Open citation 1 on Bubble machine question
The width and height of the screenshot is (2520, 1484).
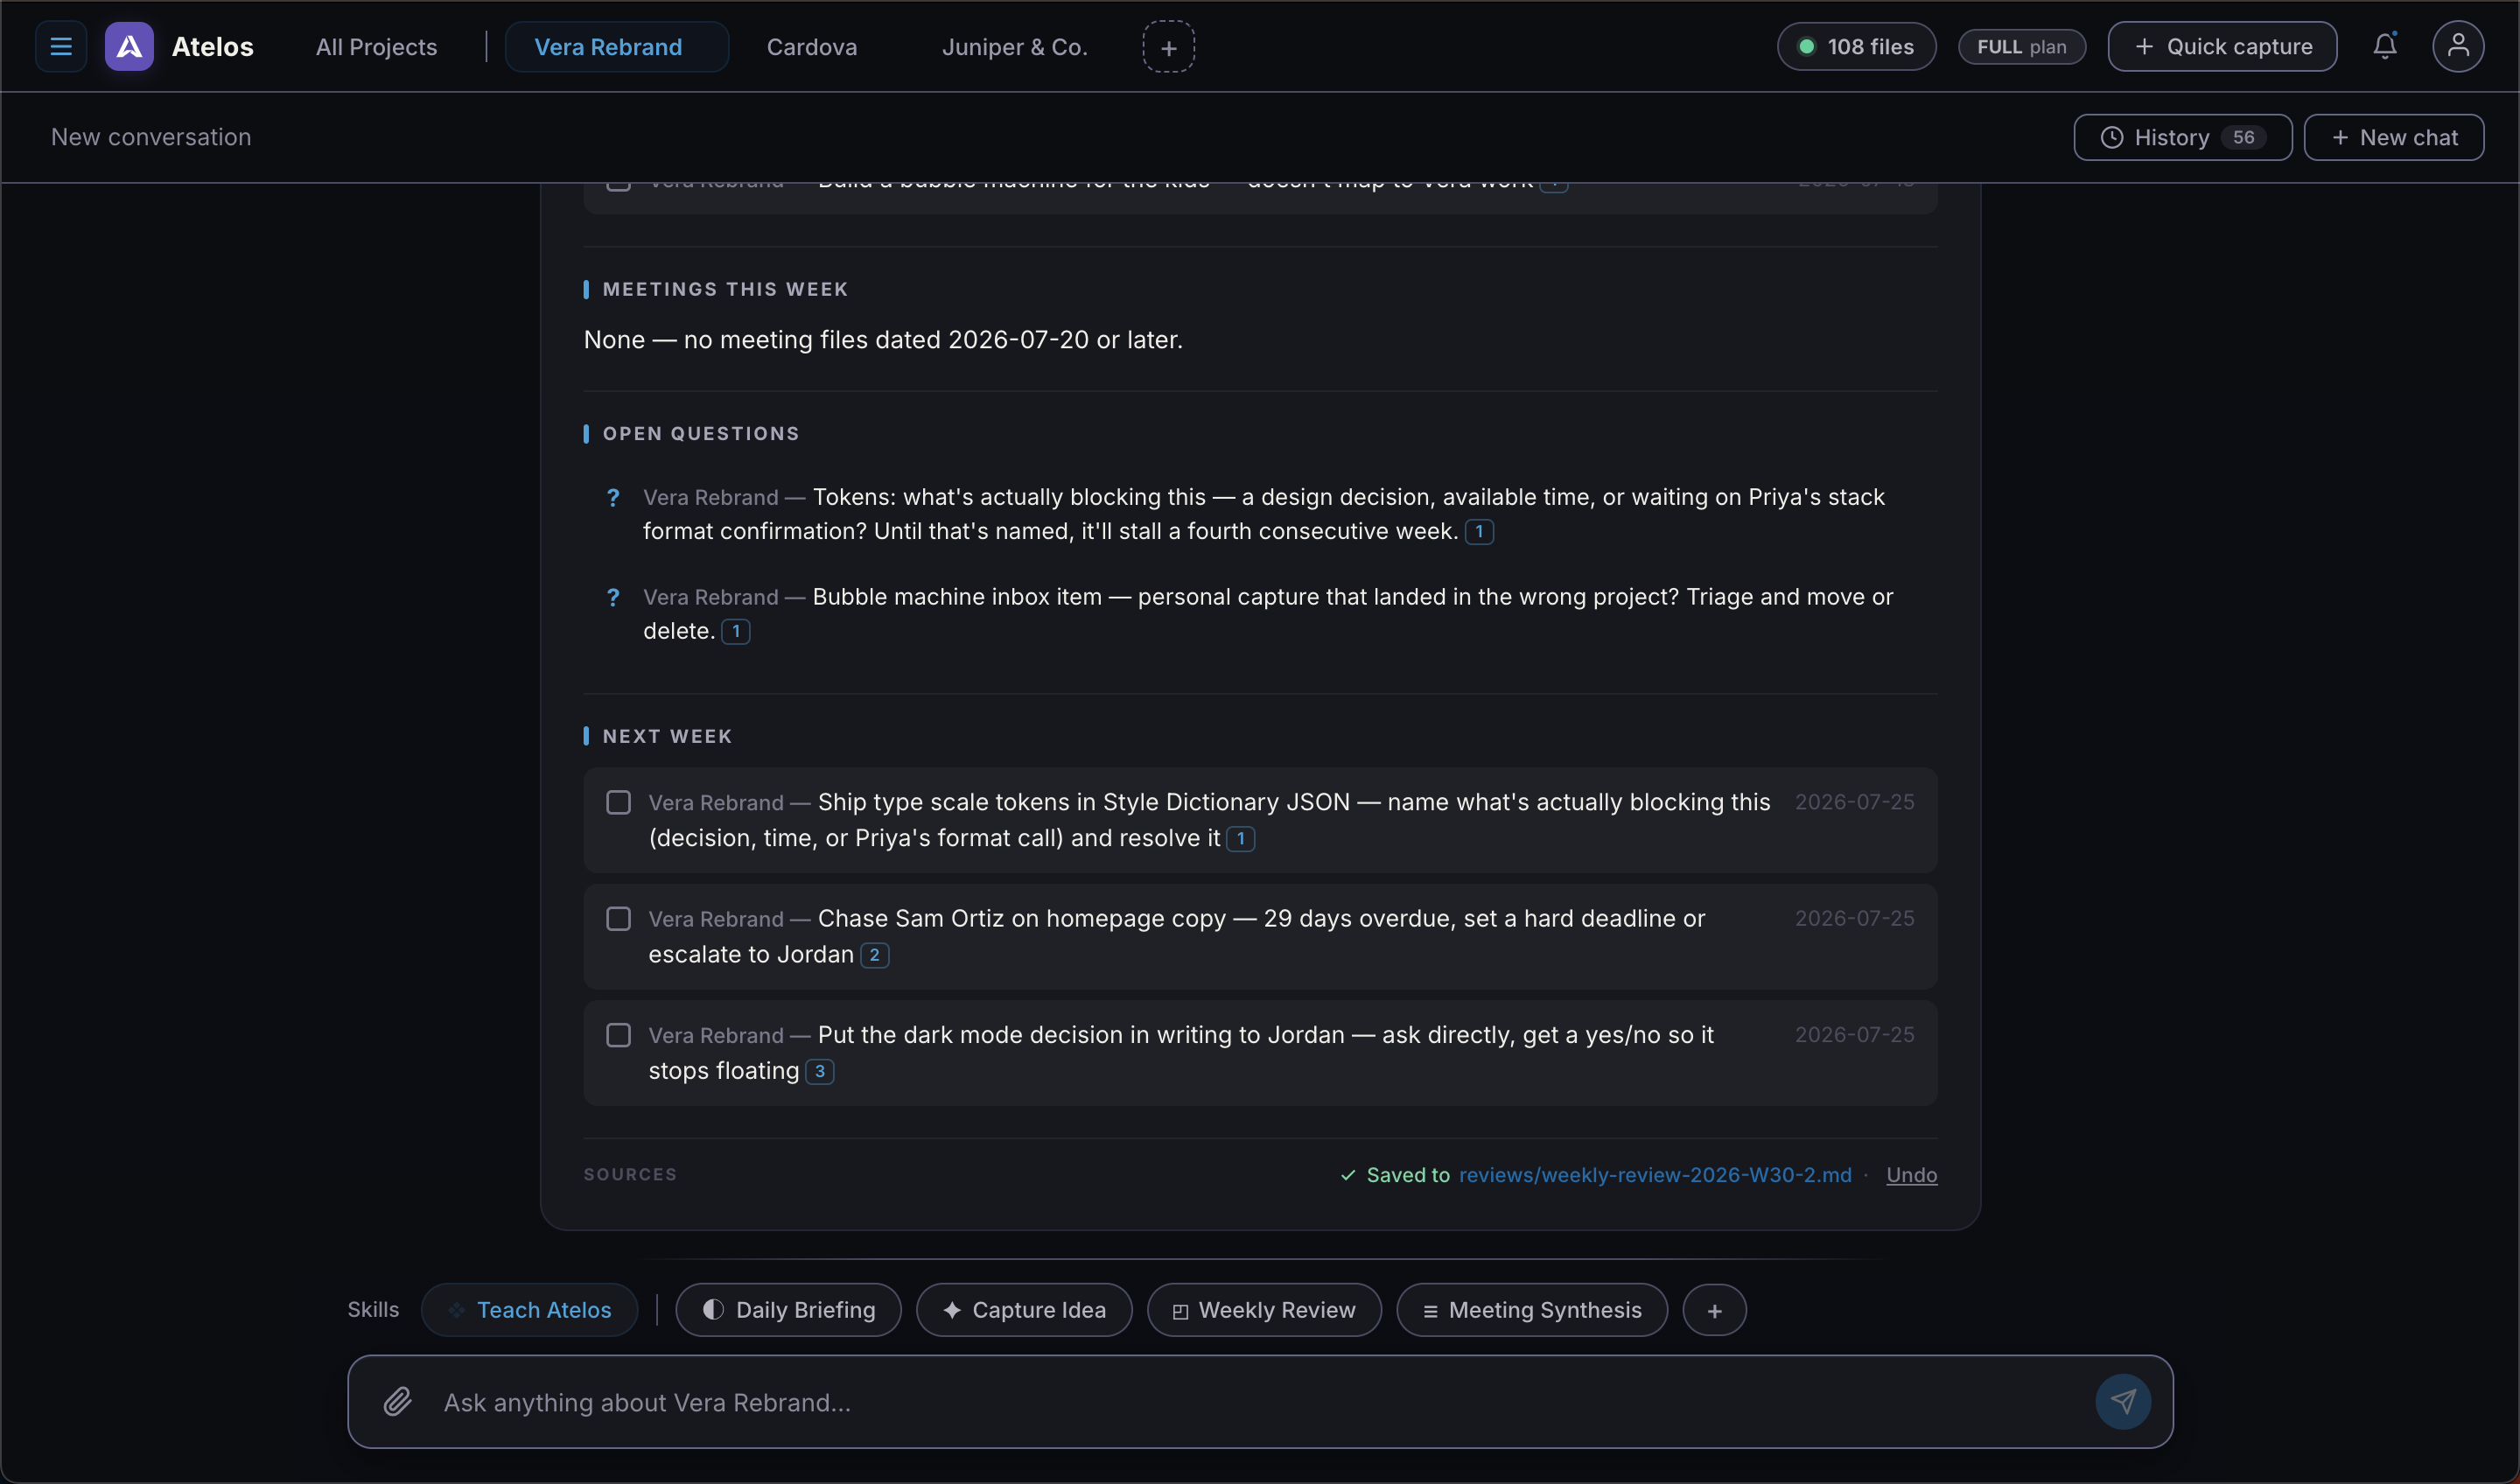pos(736,631)
